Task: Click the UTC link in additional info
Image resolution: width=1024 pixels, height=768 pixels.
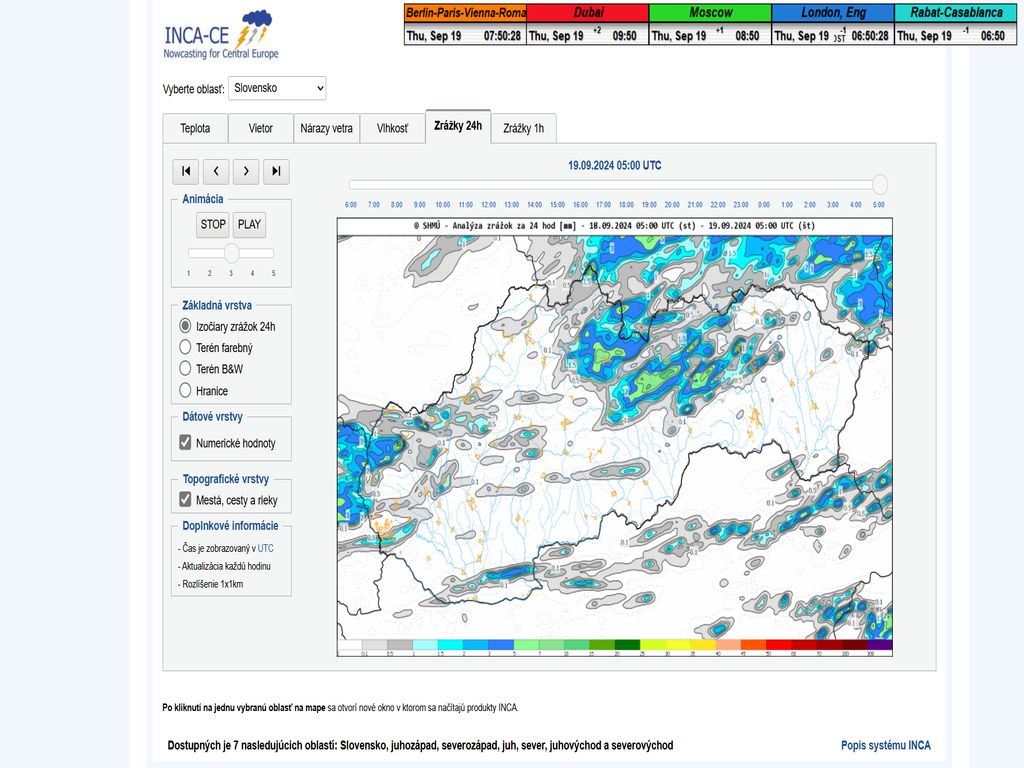Action: pyautogui.click(x=265, y=548)
